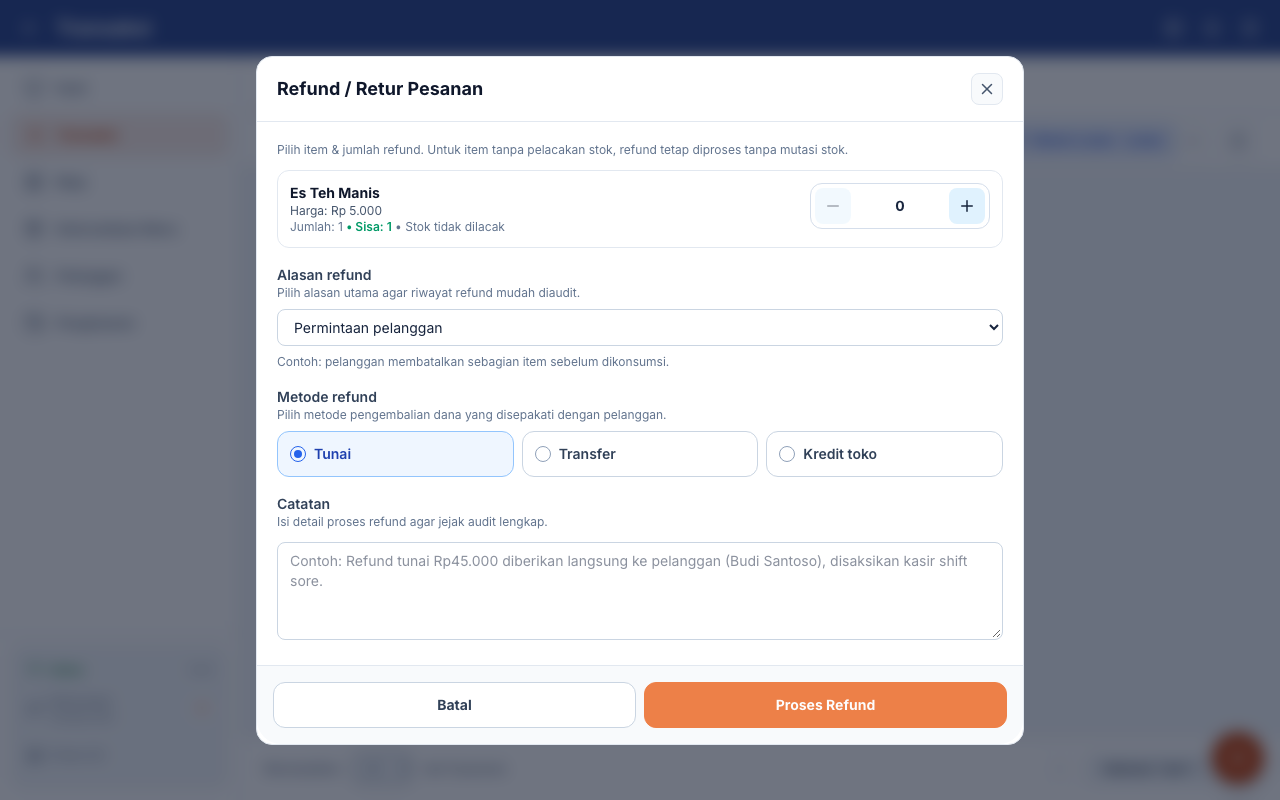1280x800 pixels.
Task: Click the green Sisa: 1 text
Action: (x=373, y=227)
